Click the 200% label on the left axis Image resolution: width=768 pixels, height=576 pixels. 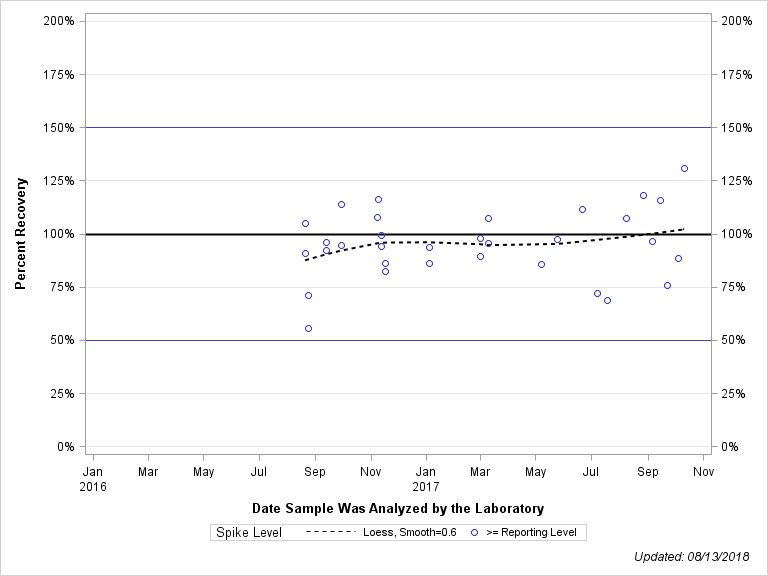(x=59, y=21)
